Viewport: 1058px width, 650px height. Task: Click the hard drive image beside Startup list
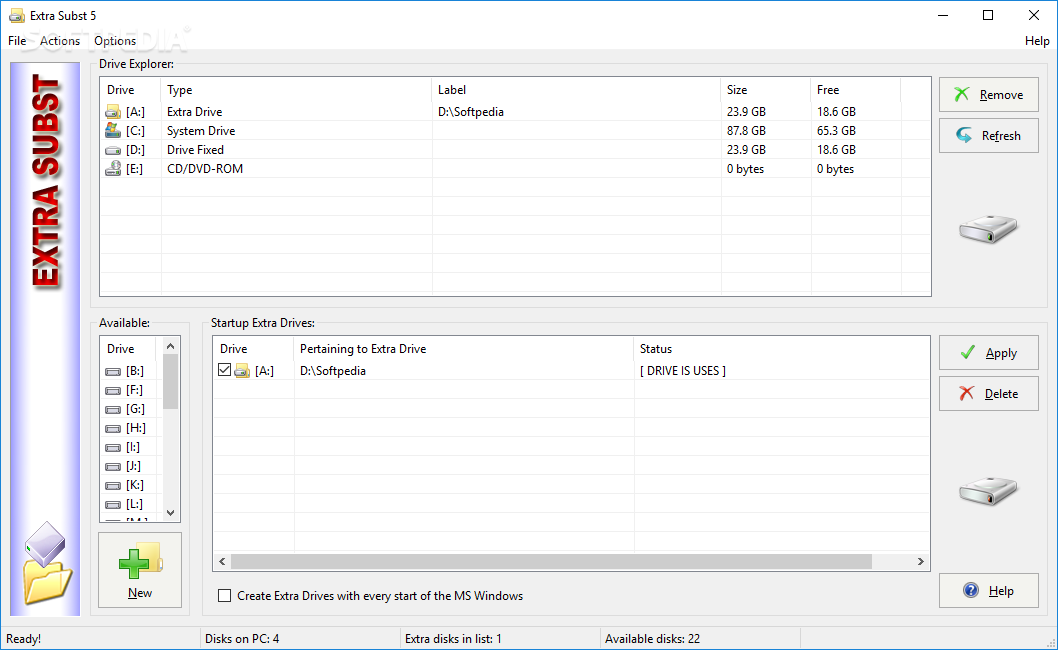pyautogui.click(x=988, y=491)
